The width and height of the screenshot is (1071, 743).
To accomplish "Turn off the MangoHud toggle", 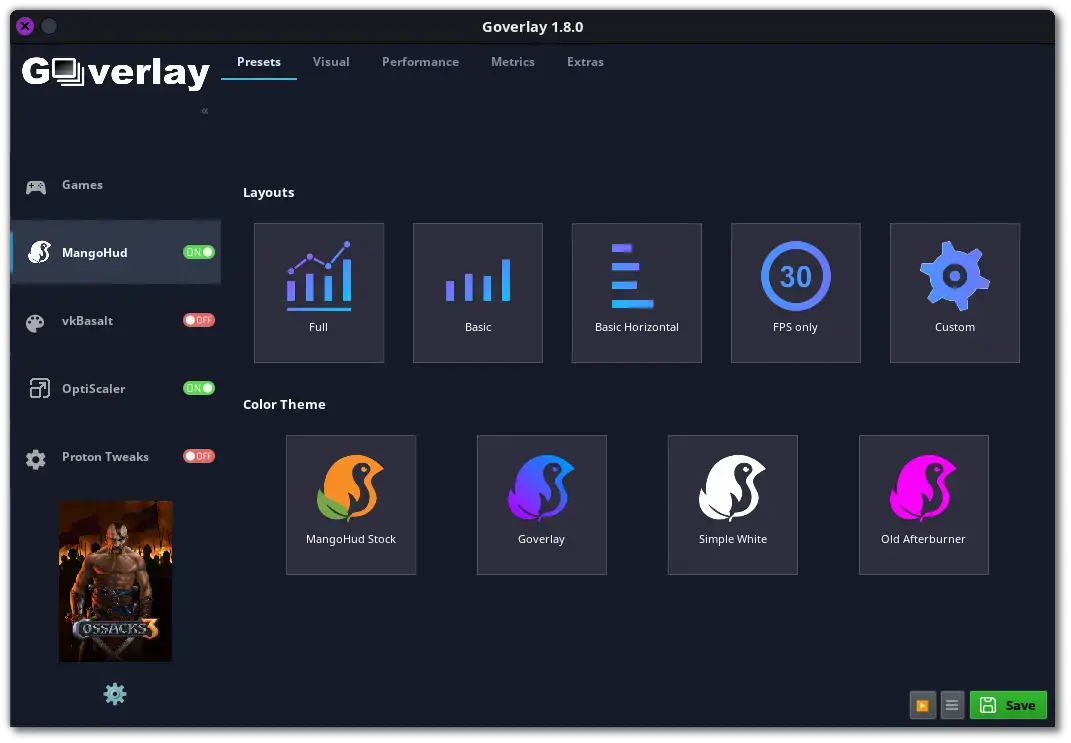I will pyautogui.click(x=199, y=252).
